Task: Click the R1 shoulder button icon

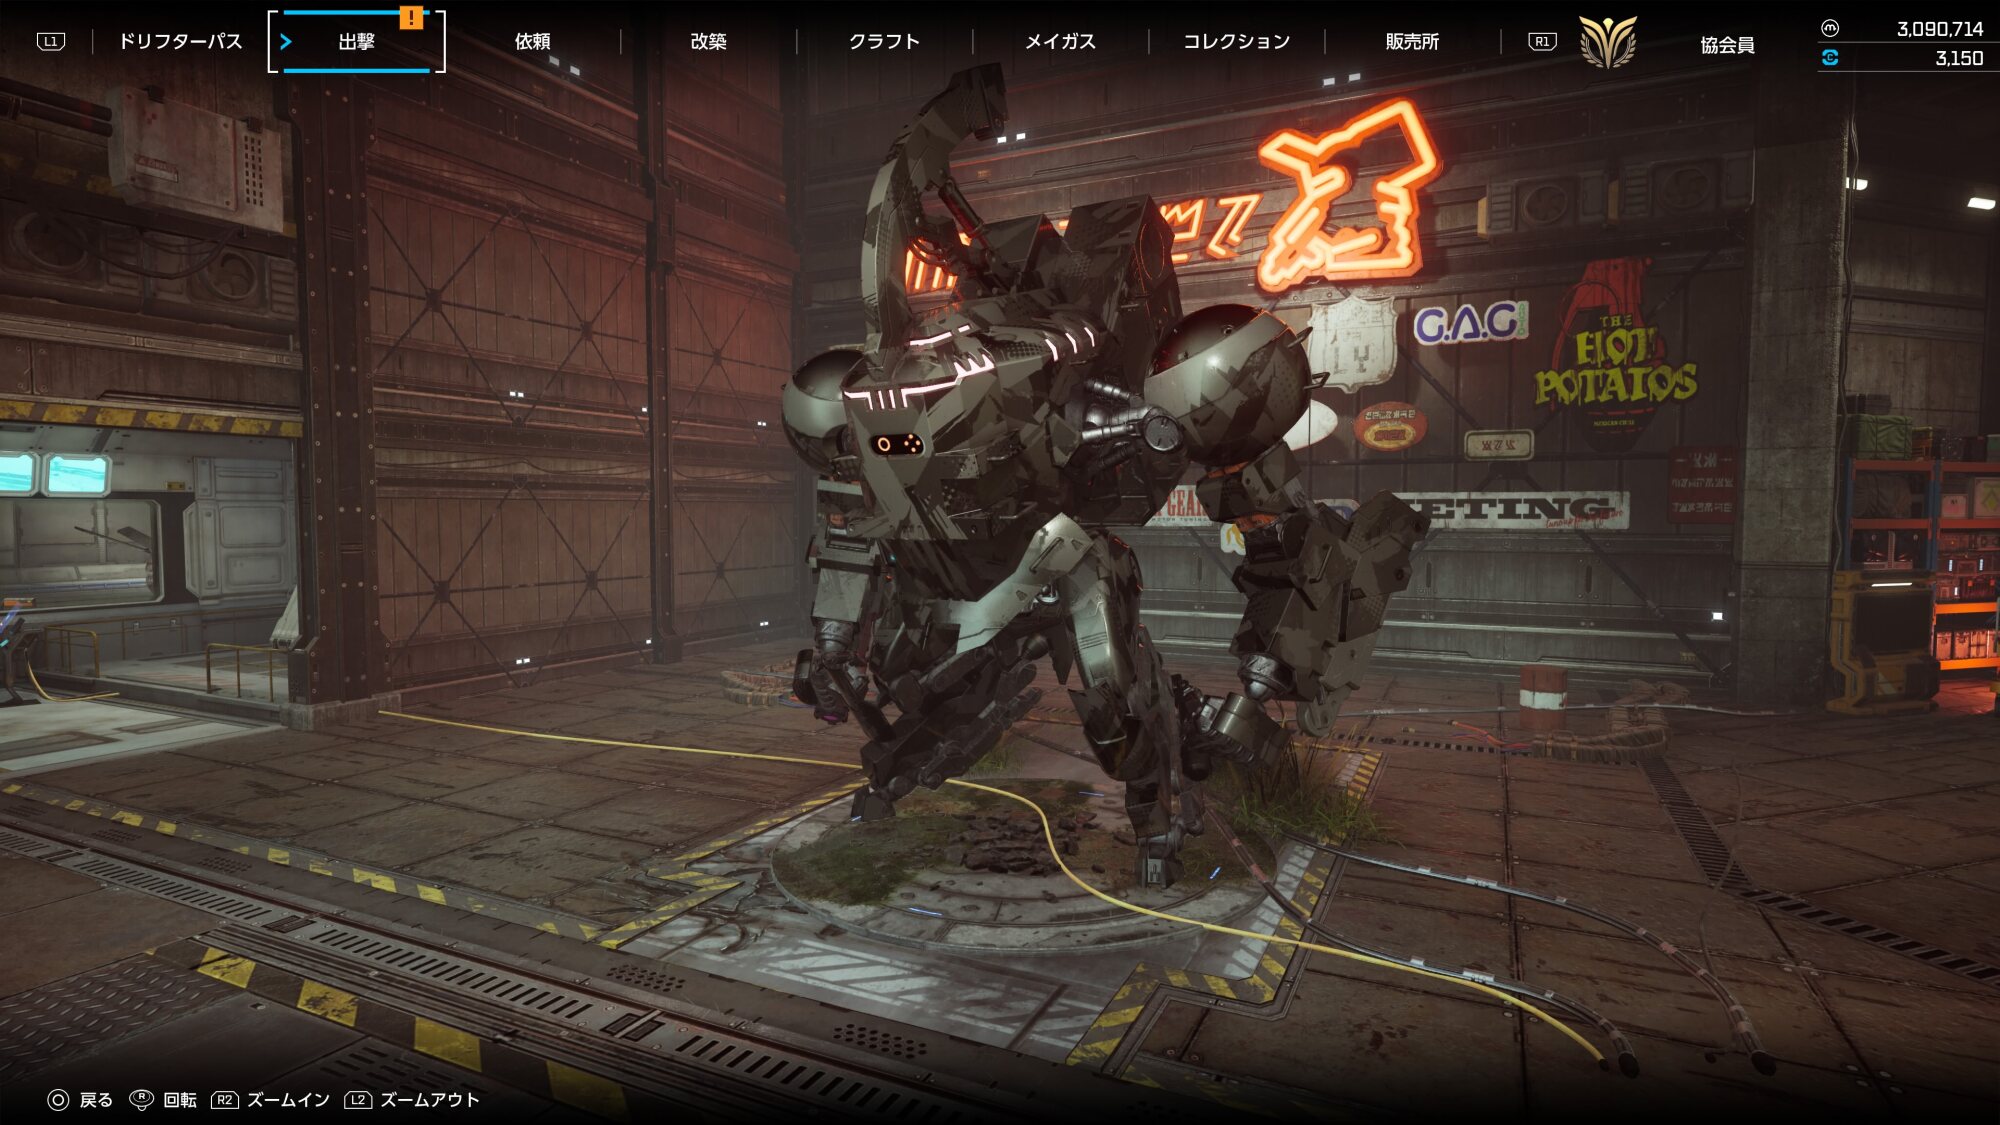Action: tap(1542, 41)
